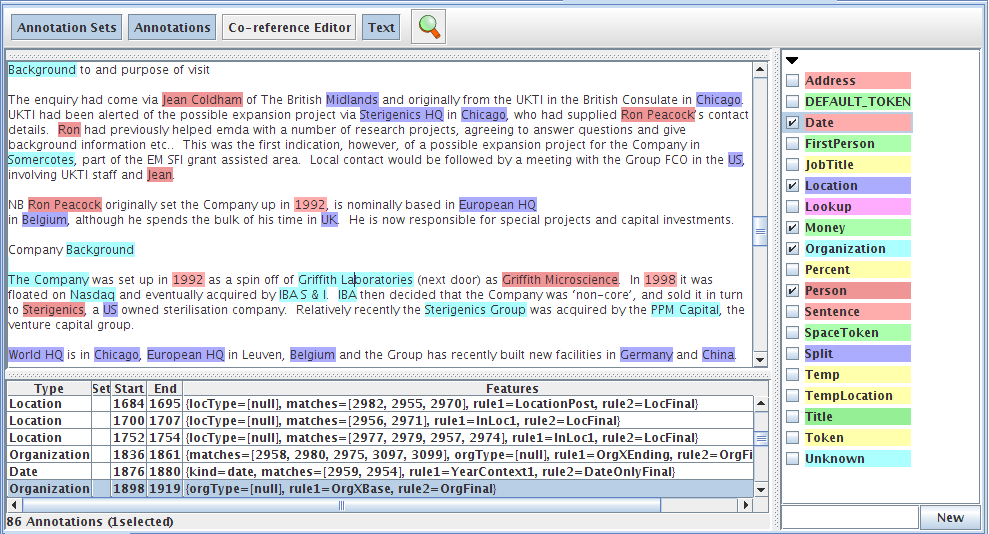This screenshot has height=534, width=989.
Task: Enable the Title checkbox
Action: pyautogui.click(x=793, y=417)
